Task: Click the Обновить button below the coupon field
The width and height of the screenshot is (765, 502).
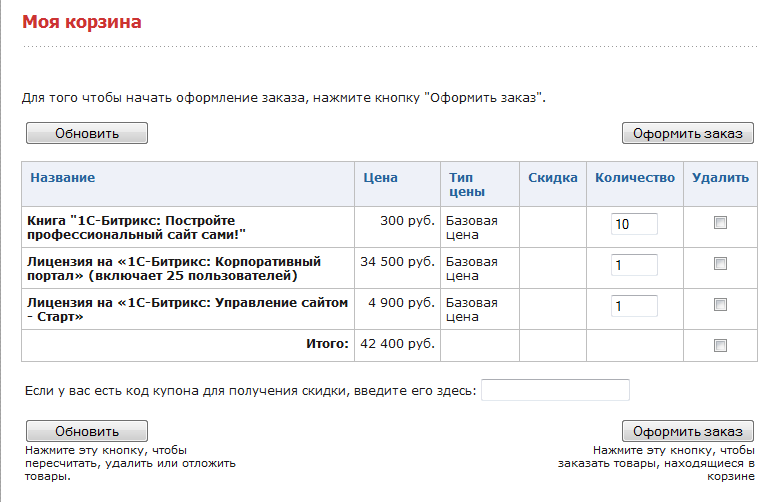Action: coord(86,431)
